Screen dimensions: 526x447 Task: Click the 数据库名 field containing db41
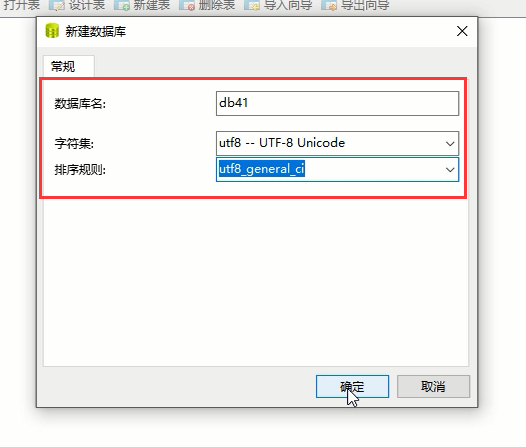tap(337, 103)
